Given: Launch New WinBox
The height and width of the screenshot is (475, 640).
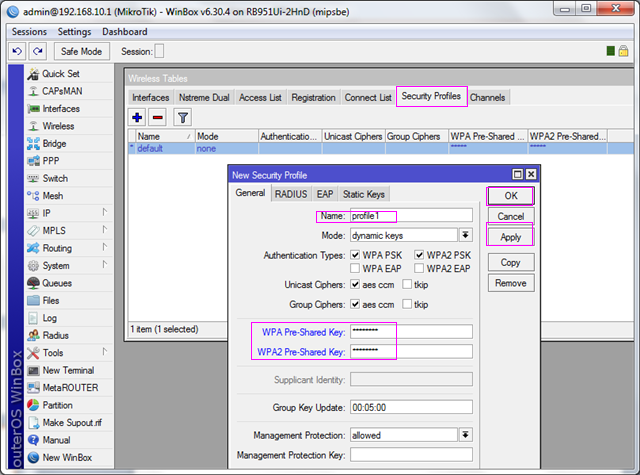Looking at the screenshot, I should 69,457.
